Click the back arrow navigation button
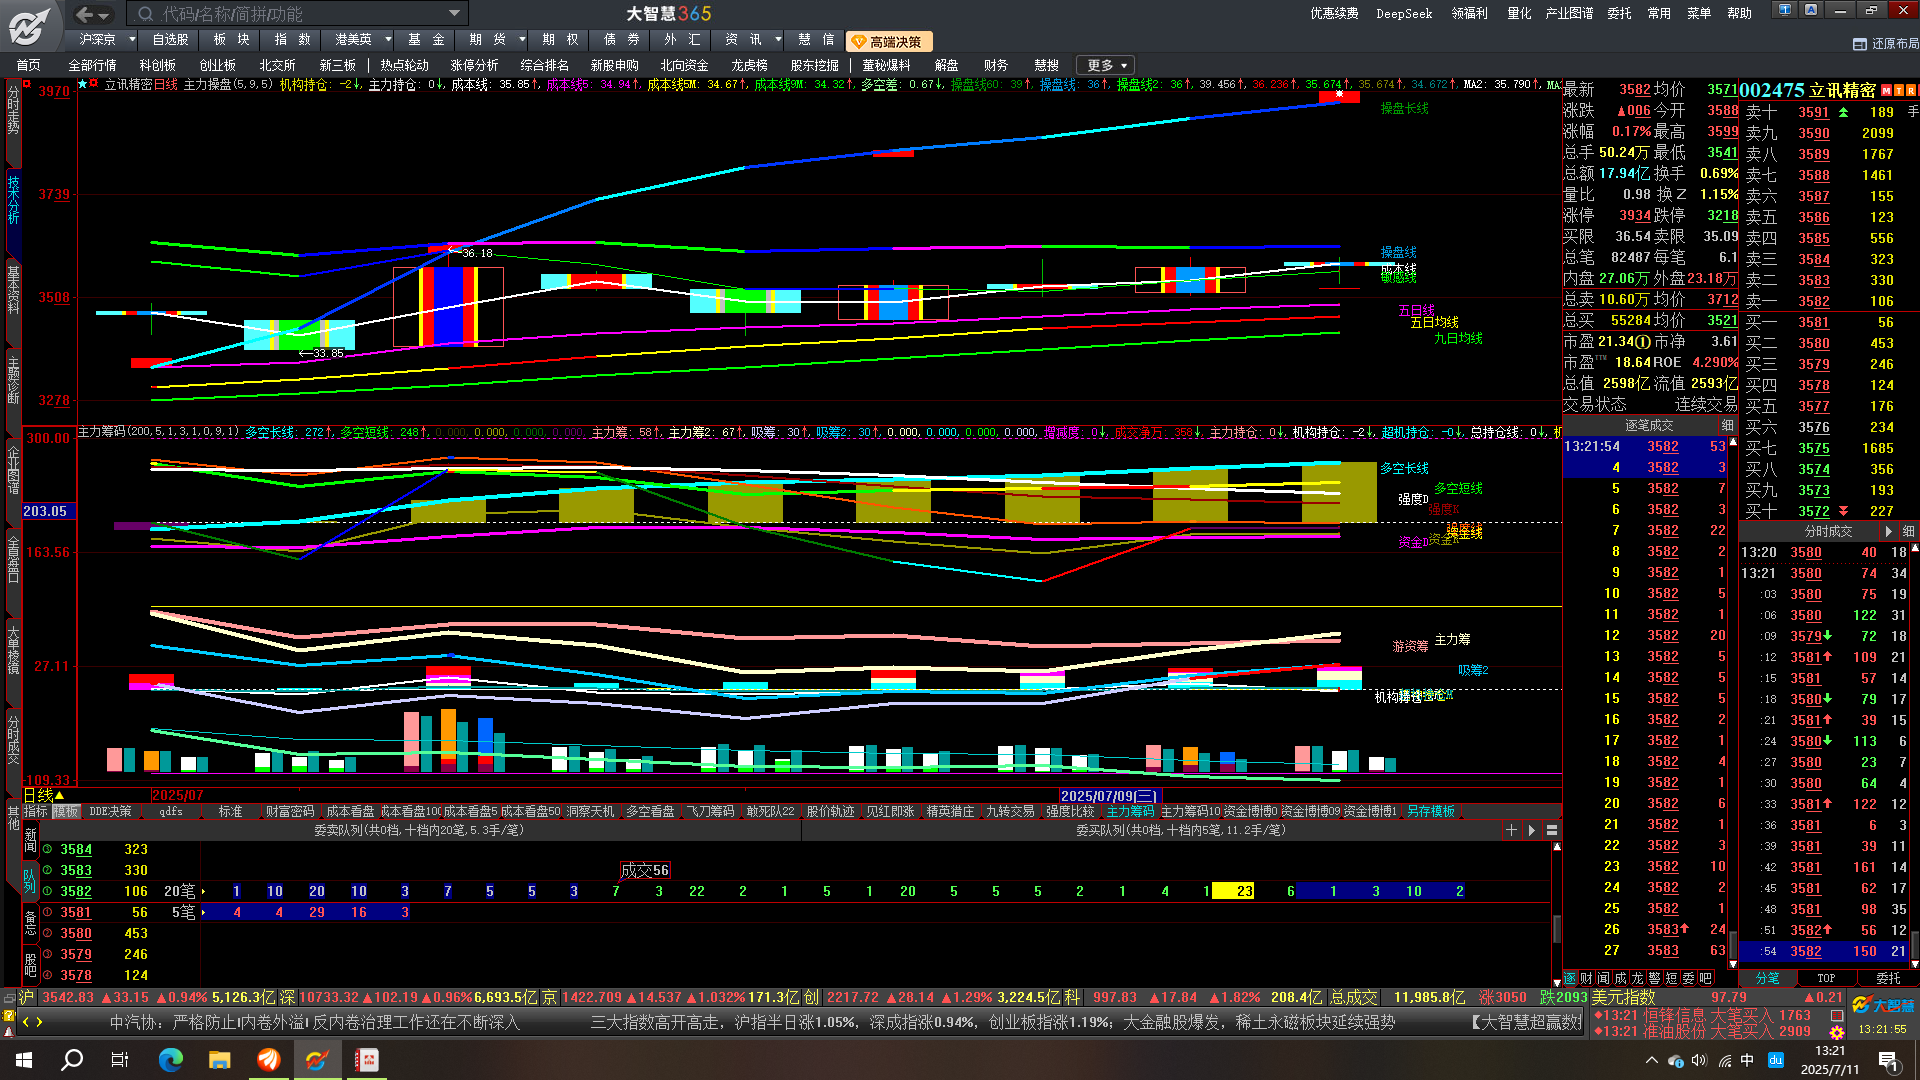1920x1080 pixels. (x=85, y=14)
